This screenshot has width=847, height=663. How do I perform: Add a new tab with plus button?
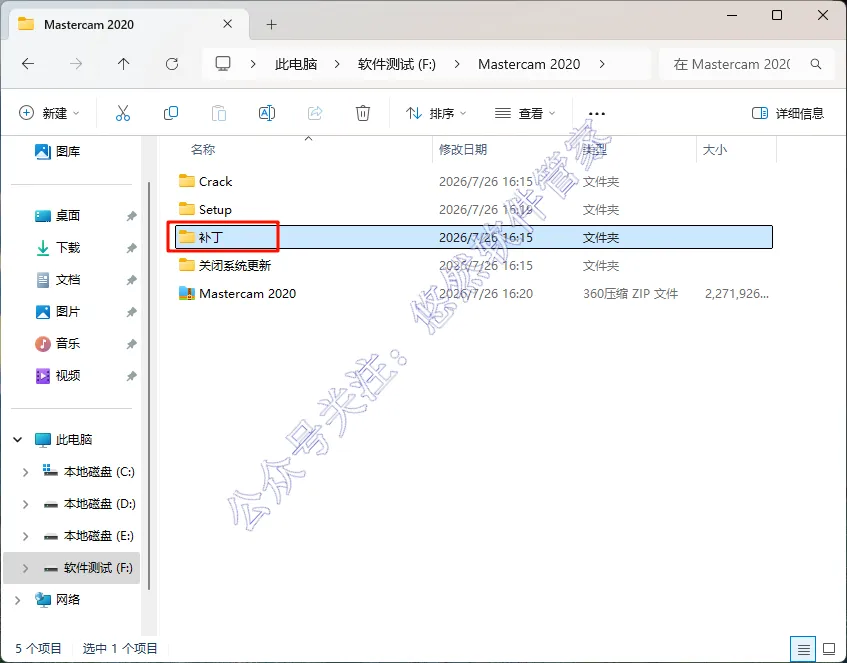(x=271, y=24)
